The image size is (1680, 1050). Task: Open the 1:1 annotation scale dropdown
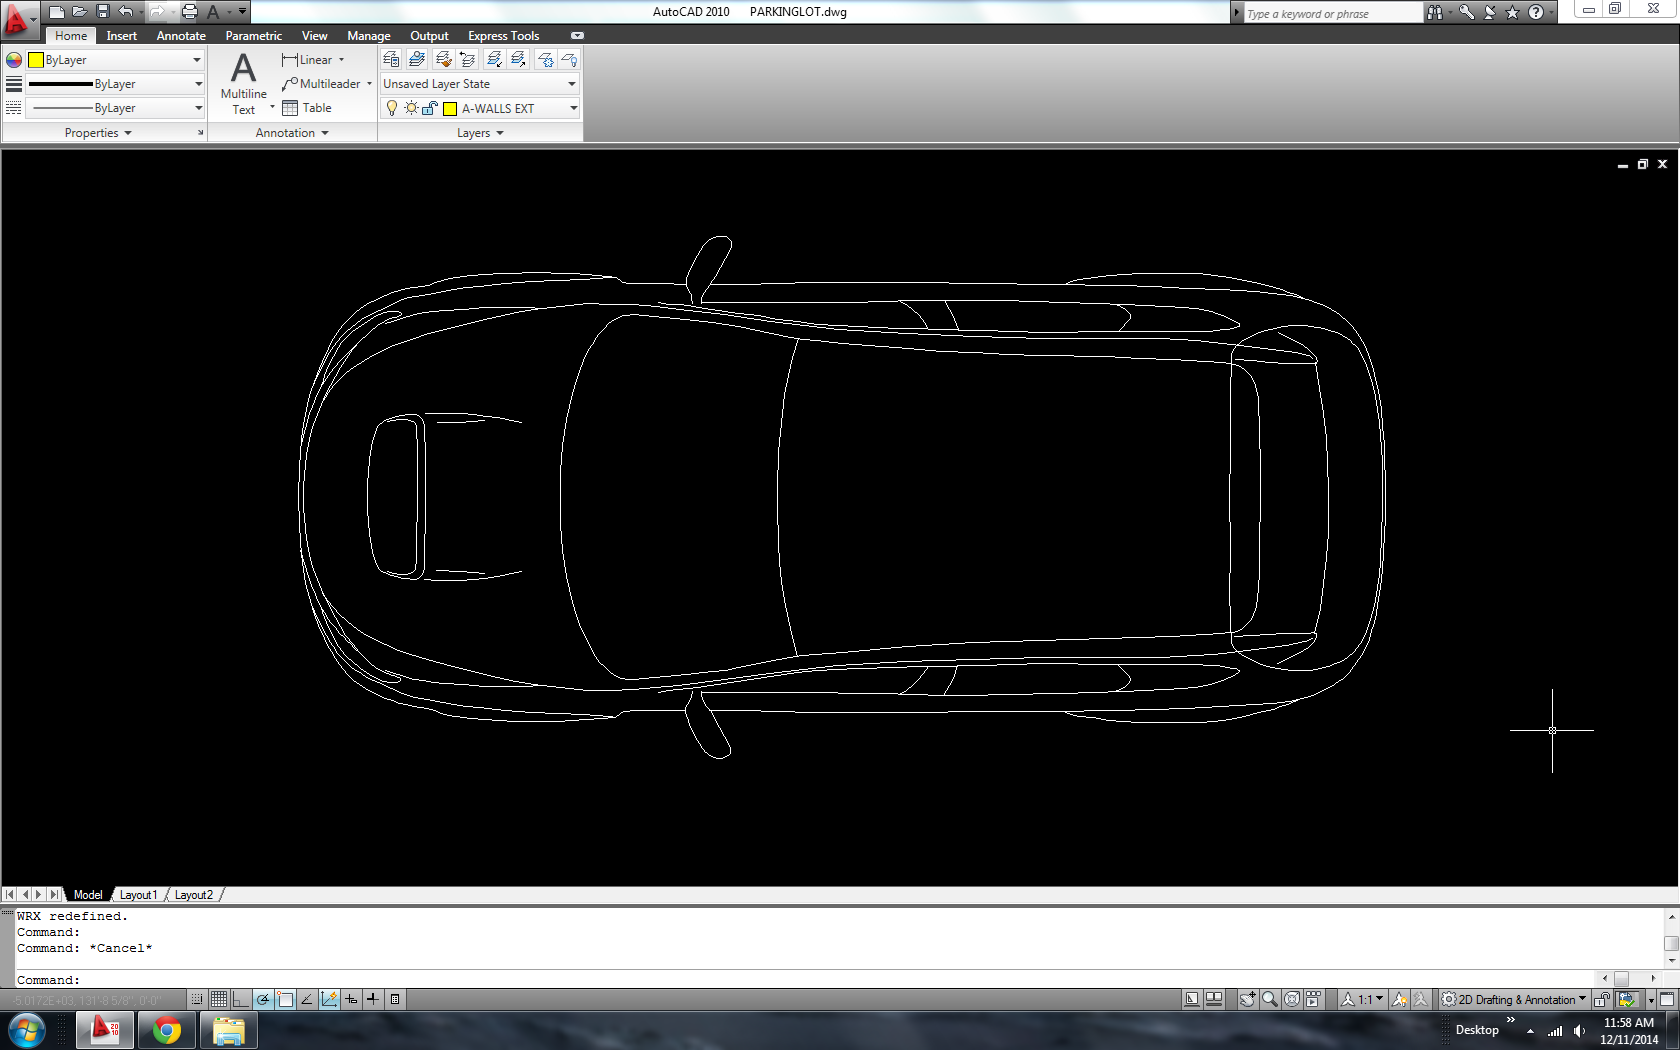(1363, 999)
